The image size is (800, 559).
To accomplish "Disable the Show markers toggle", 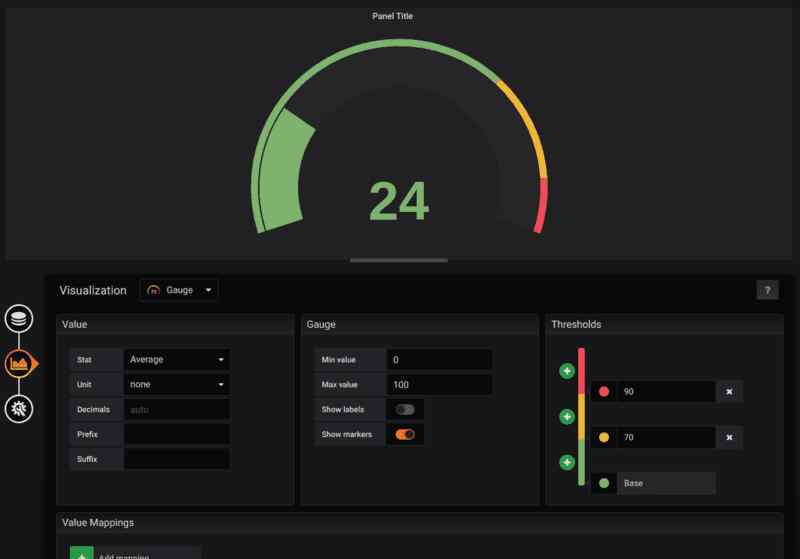I will (x=405, y=434).
